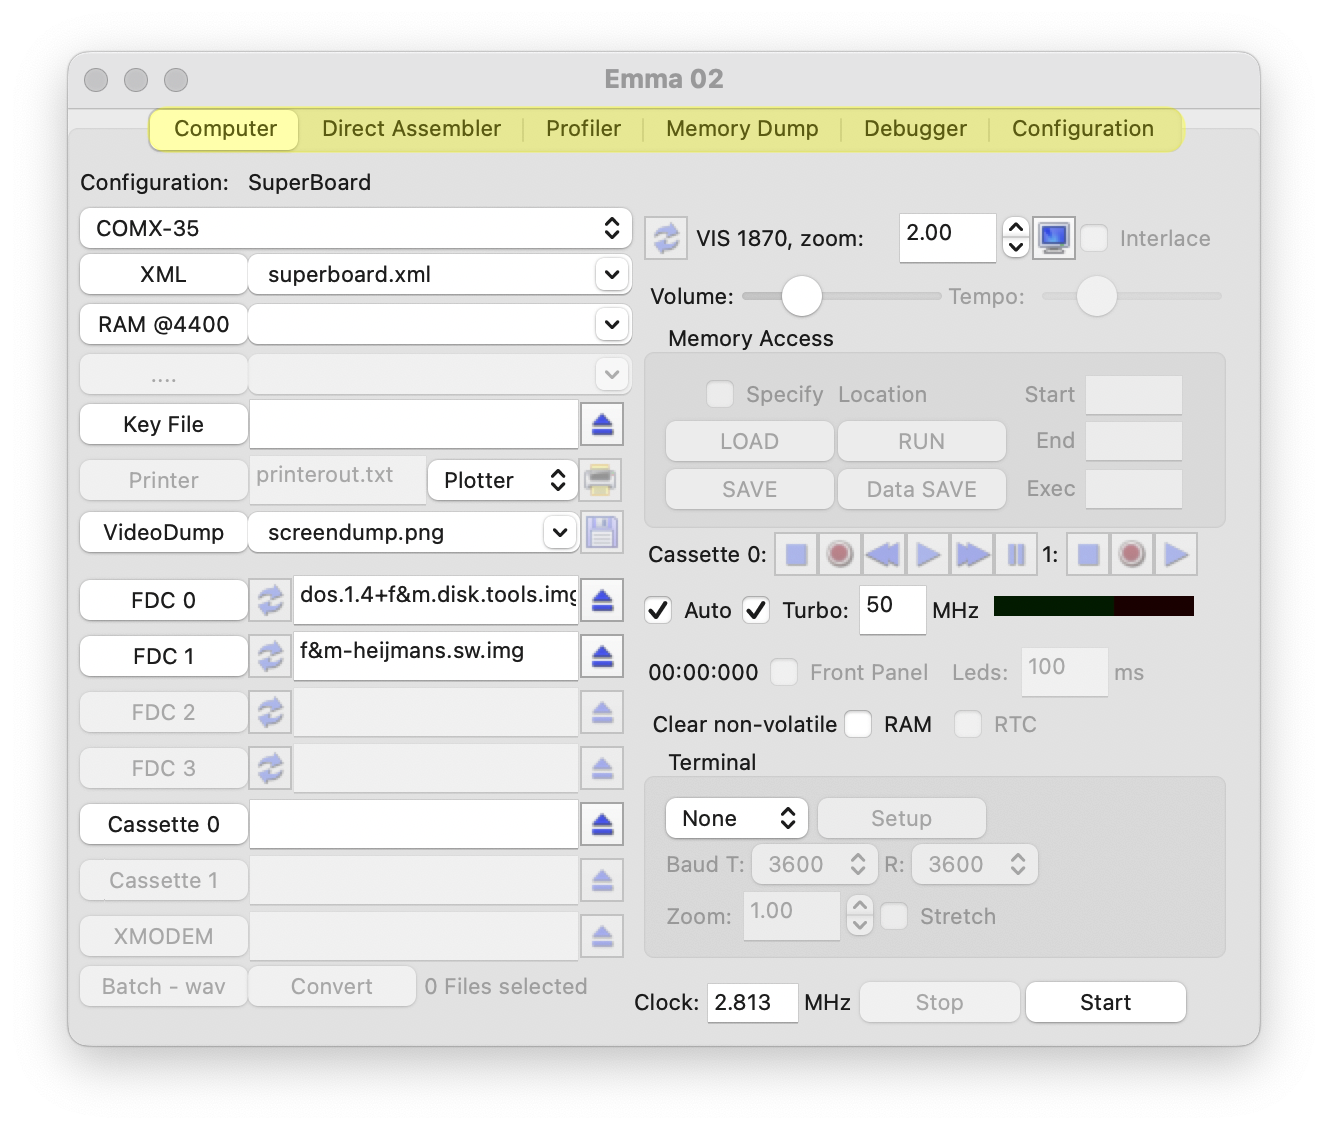The height and width of the screenshot is (1130, 1328).
Task: Click the XML button
Action: (164, 274)
